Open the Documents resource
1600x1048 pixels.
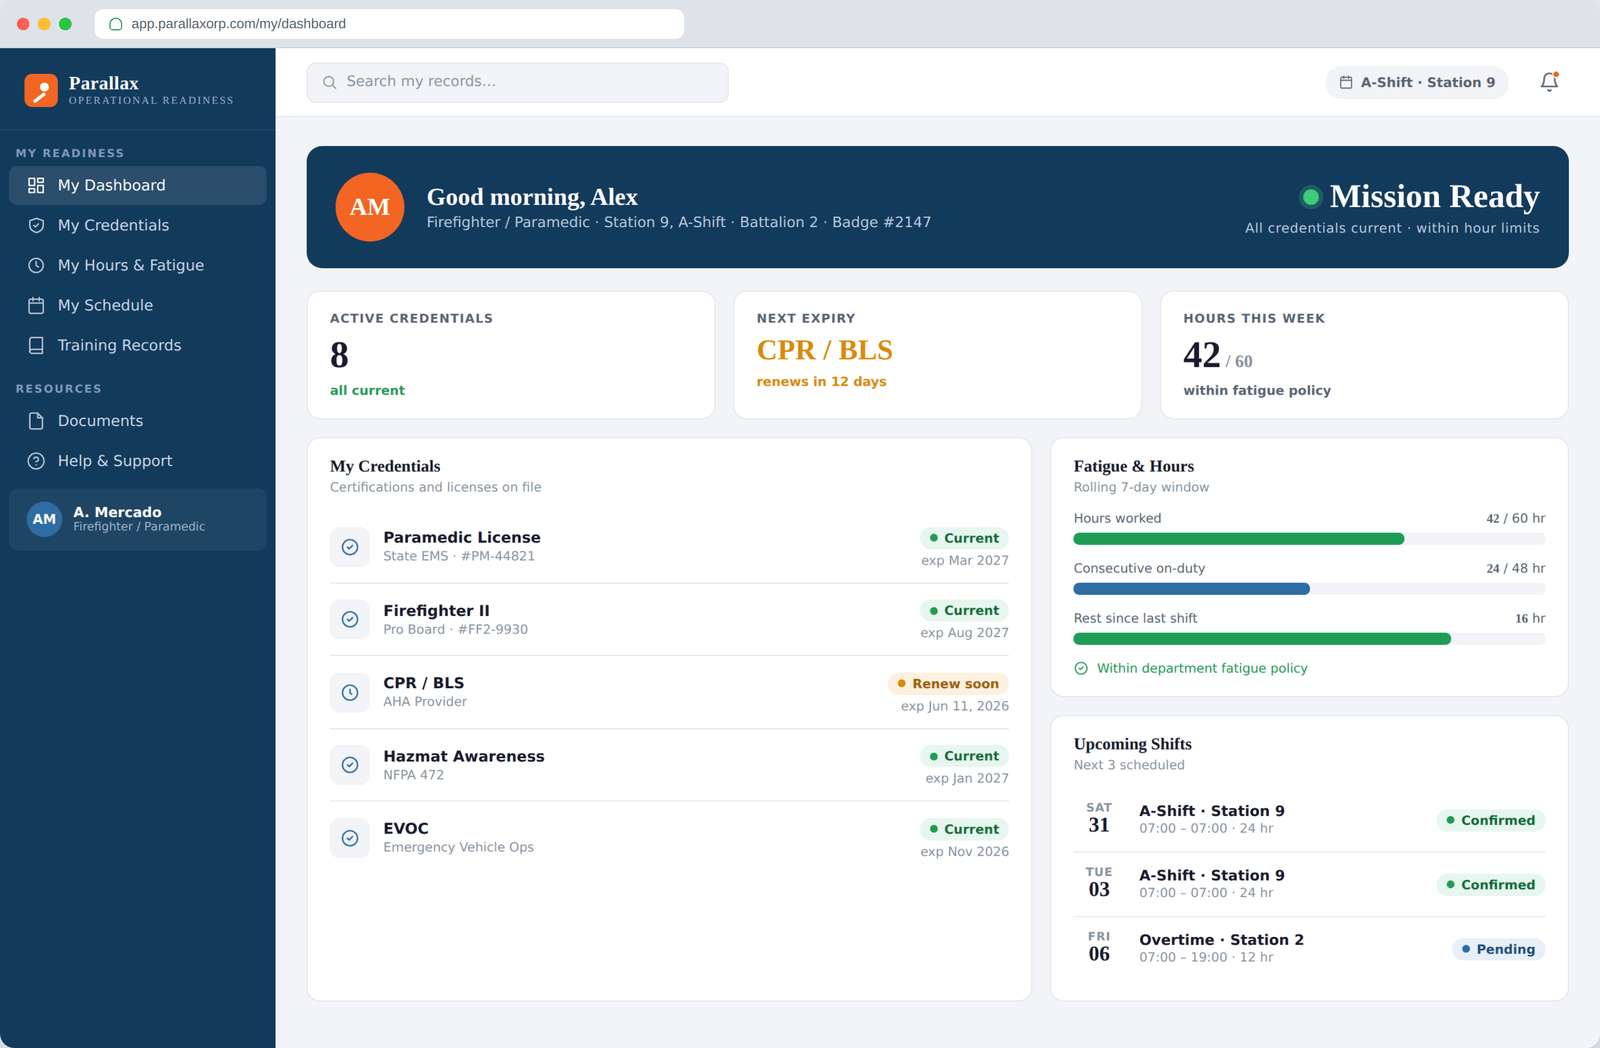pos(138,421)
